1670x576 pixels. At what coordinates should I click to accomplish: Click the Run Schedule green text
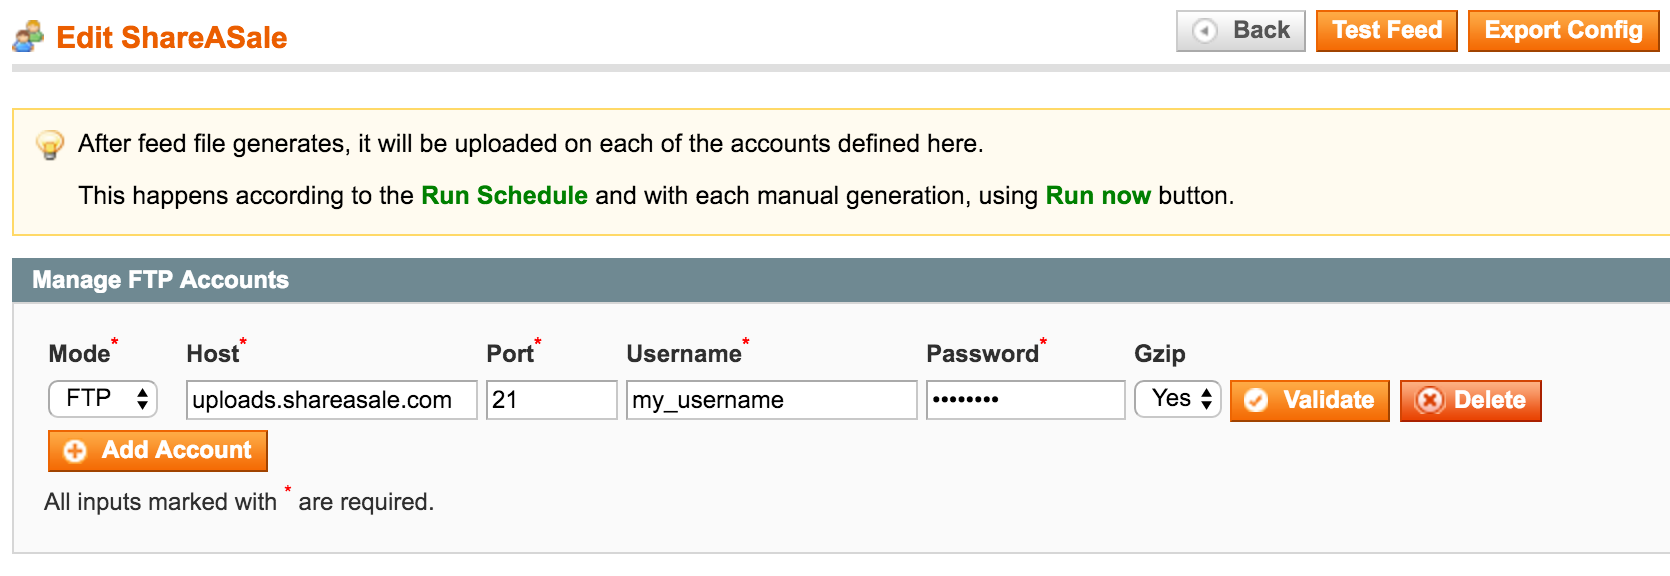[x=504, y=195]
